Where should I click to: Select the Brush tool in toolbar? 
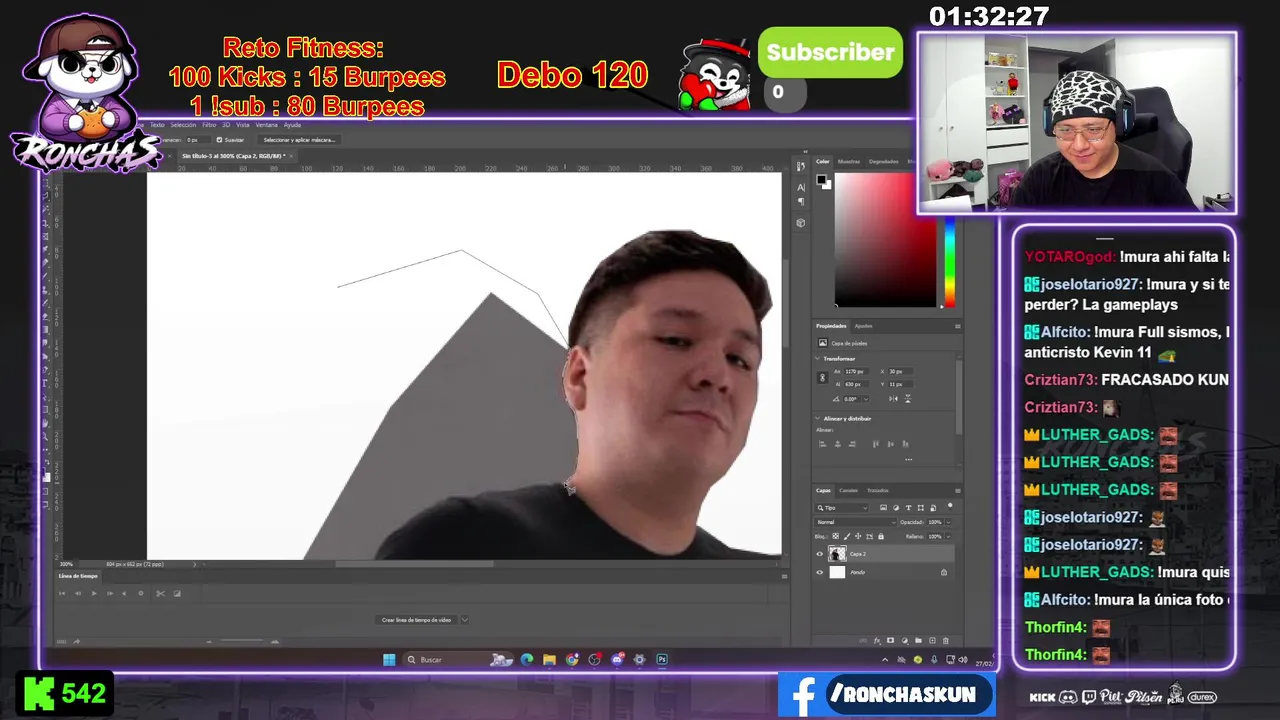point(45,276)
